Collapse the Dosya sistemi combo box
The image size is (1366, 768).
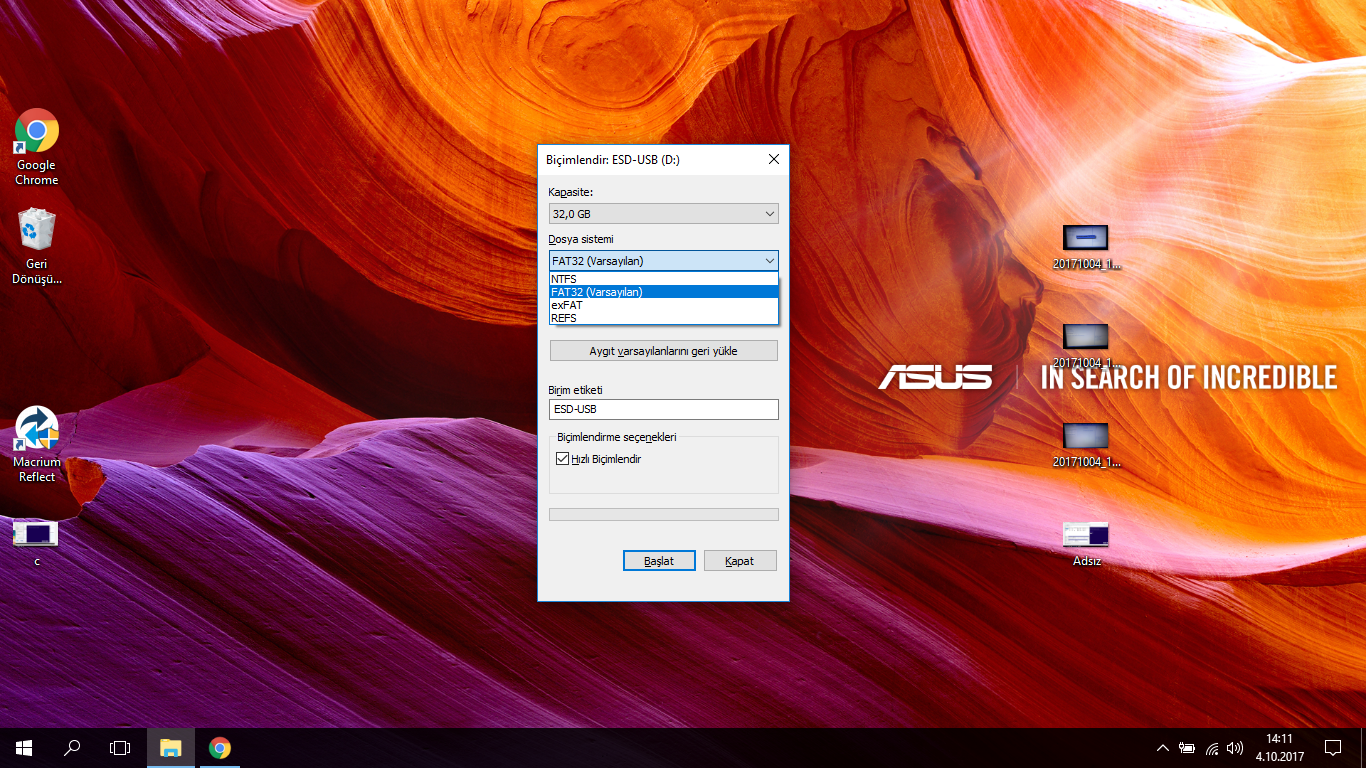pos(664,261)
